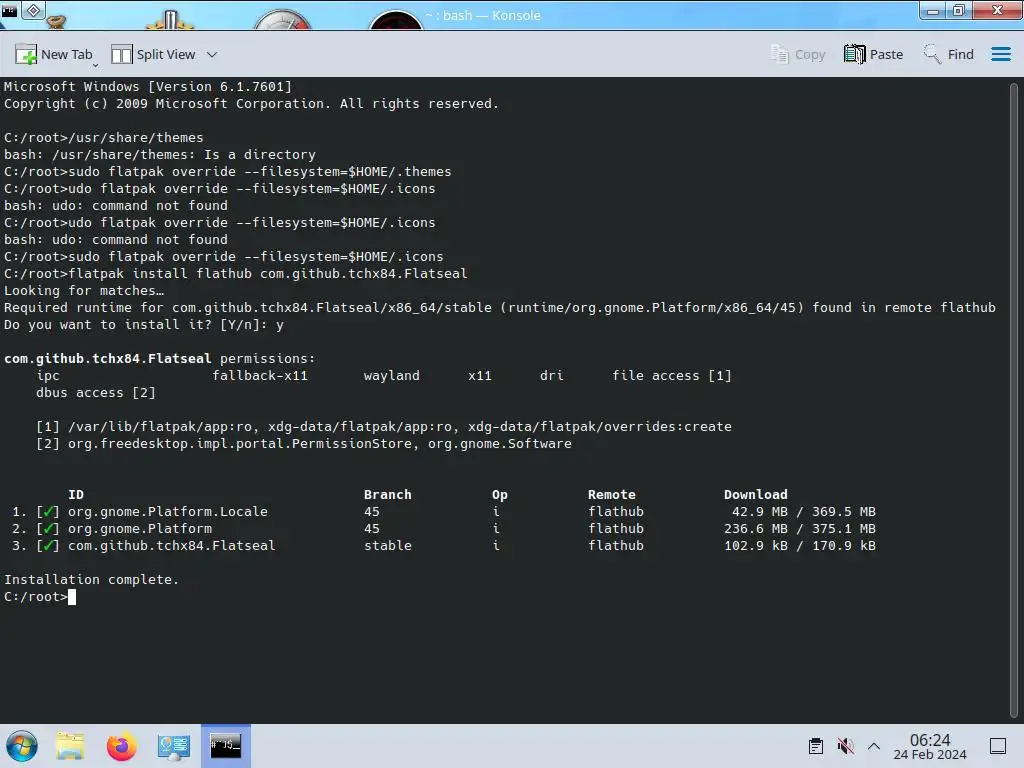Click the 'fallback-x11' permission text

coord(260,376)
